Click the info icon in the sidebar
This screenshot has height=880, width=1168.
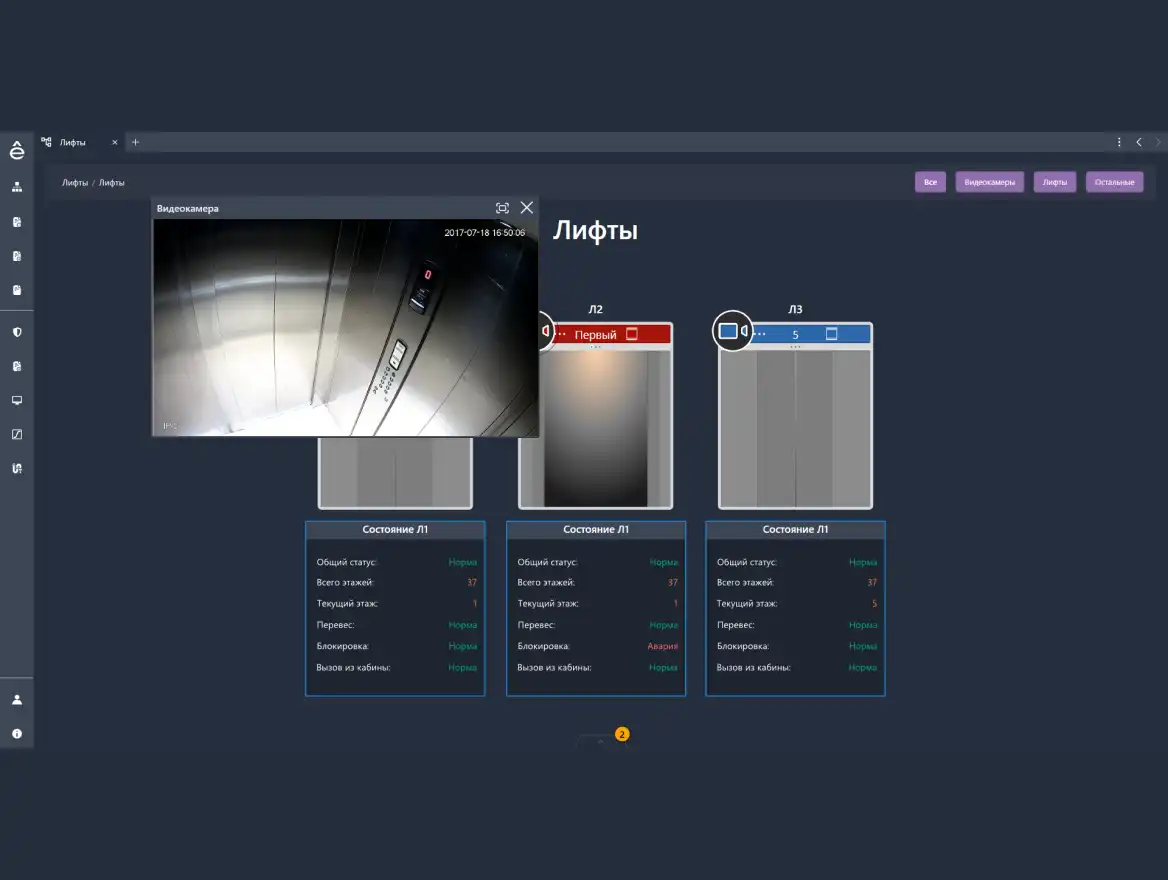(17, 734)
